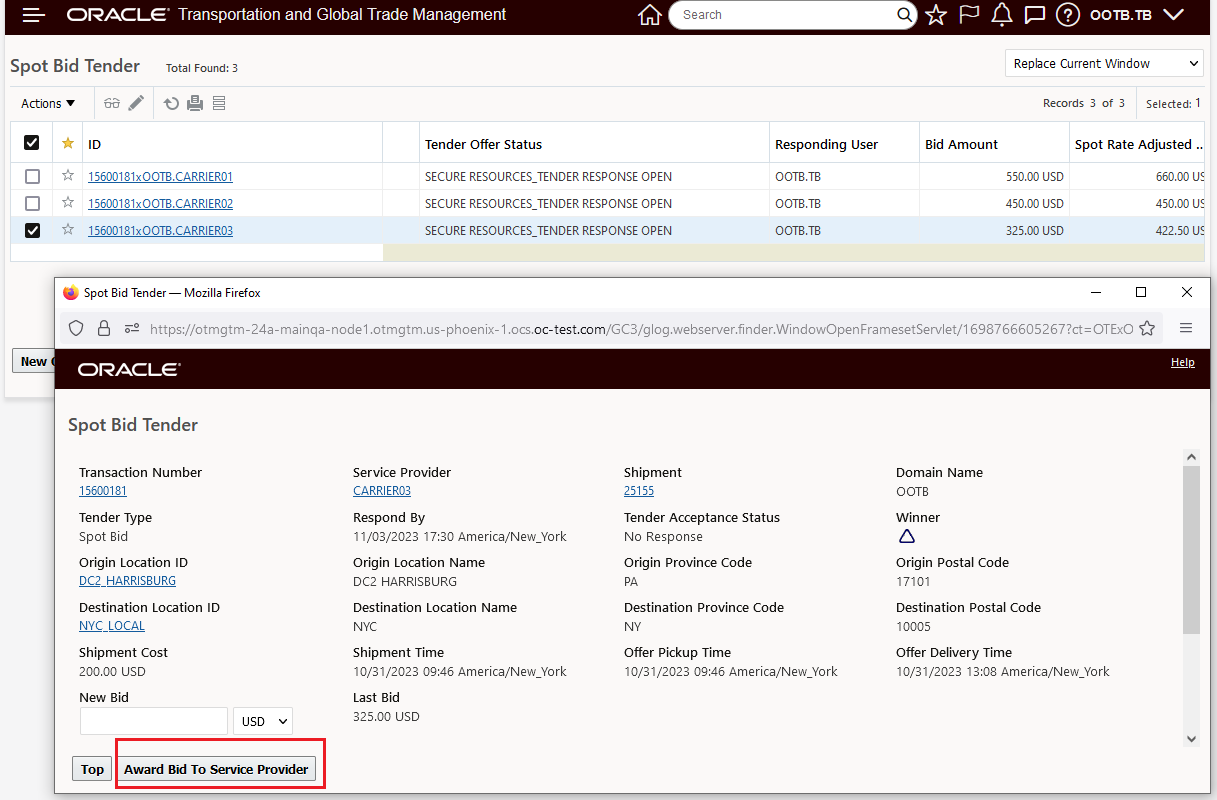Open the hamburger navigation menu

pyautogui.click(x=34, y=15)
